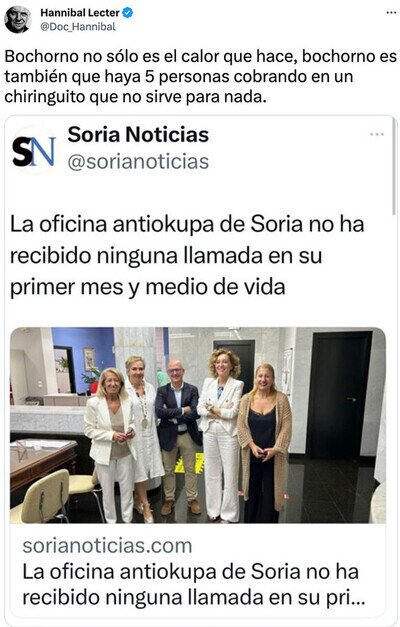This screenshot has height=627, width=400.
Task: Click the woman in white suit with crossed arms
Action: 221,434
